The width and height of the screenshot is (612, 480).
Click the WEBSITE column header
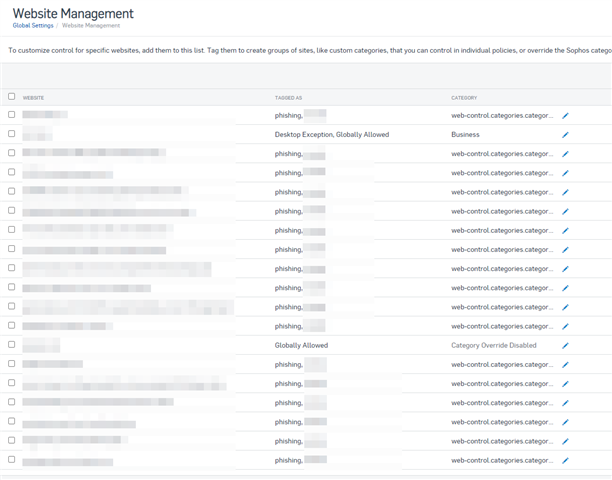click(33, 98)
